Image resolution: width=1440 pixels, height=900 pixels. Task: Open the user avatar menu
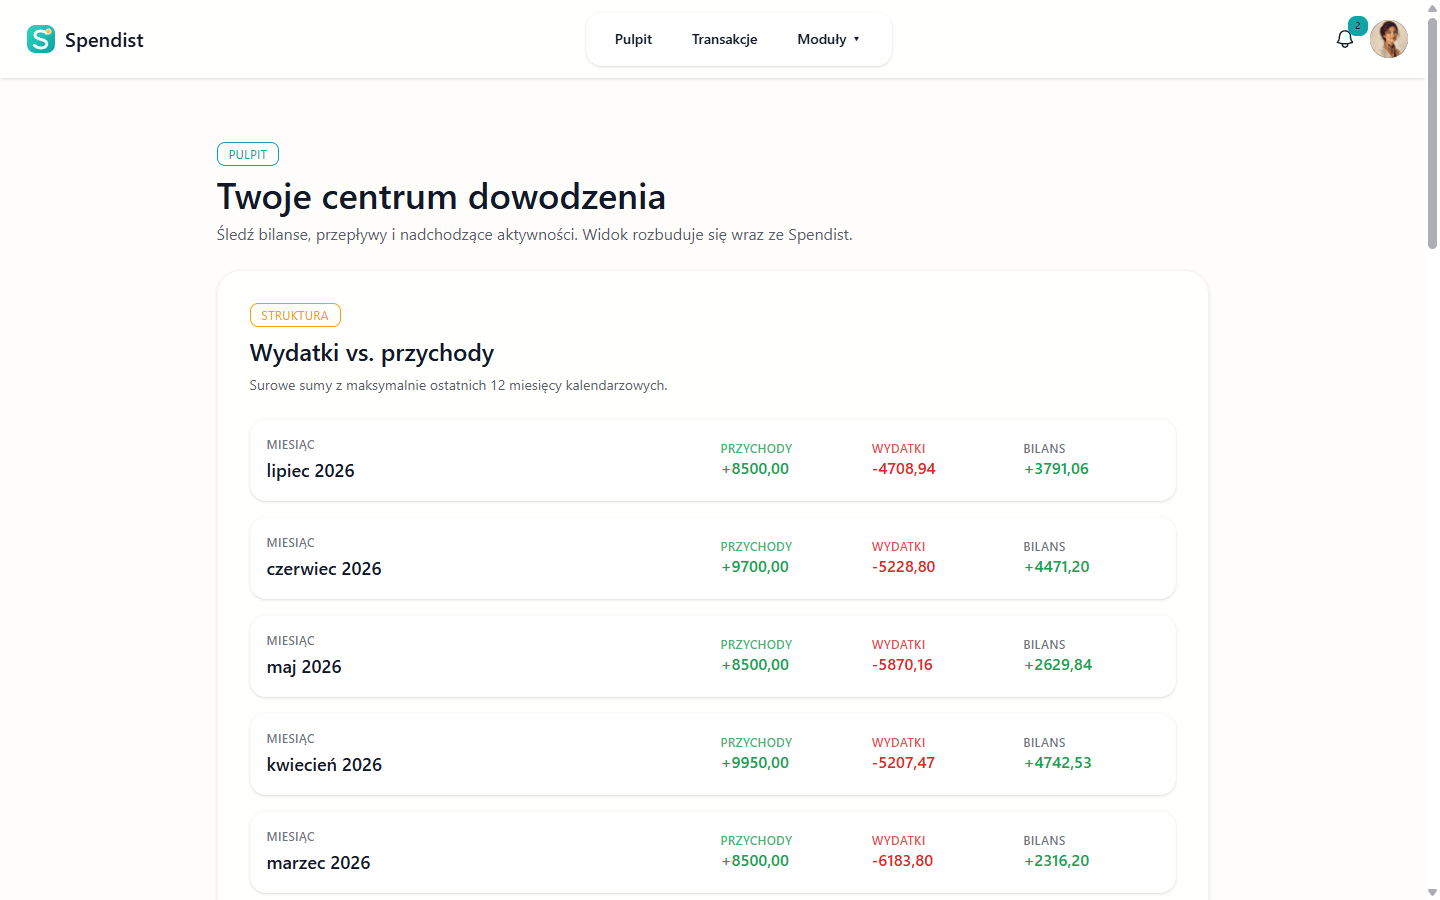[x=1389, y=39]
